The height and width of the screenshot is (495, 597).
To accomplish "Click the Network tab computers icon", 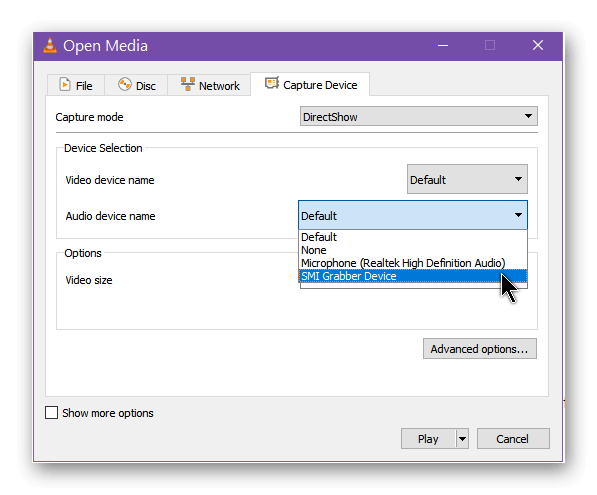I will 188,84.
